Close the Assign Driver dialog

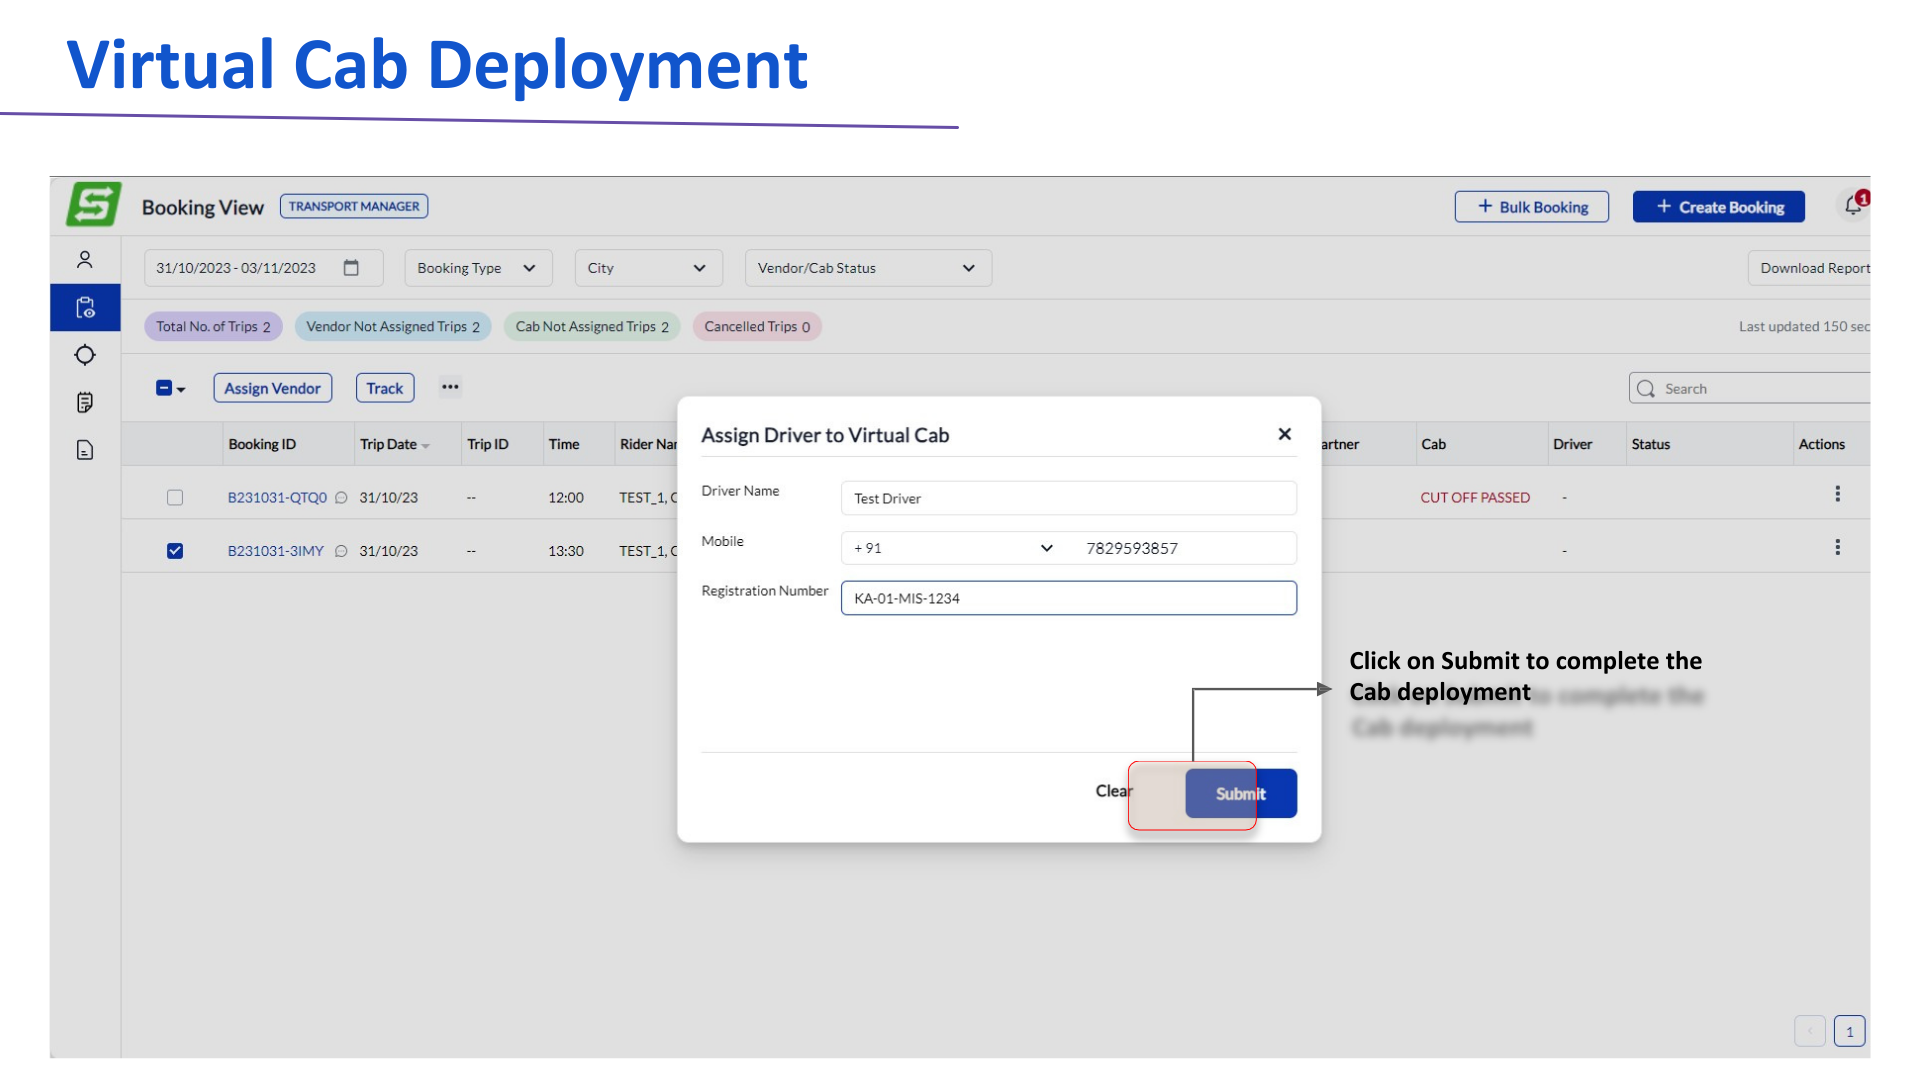tap(1284, 434)
